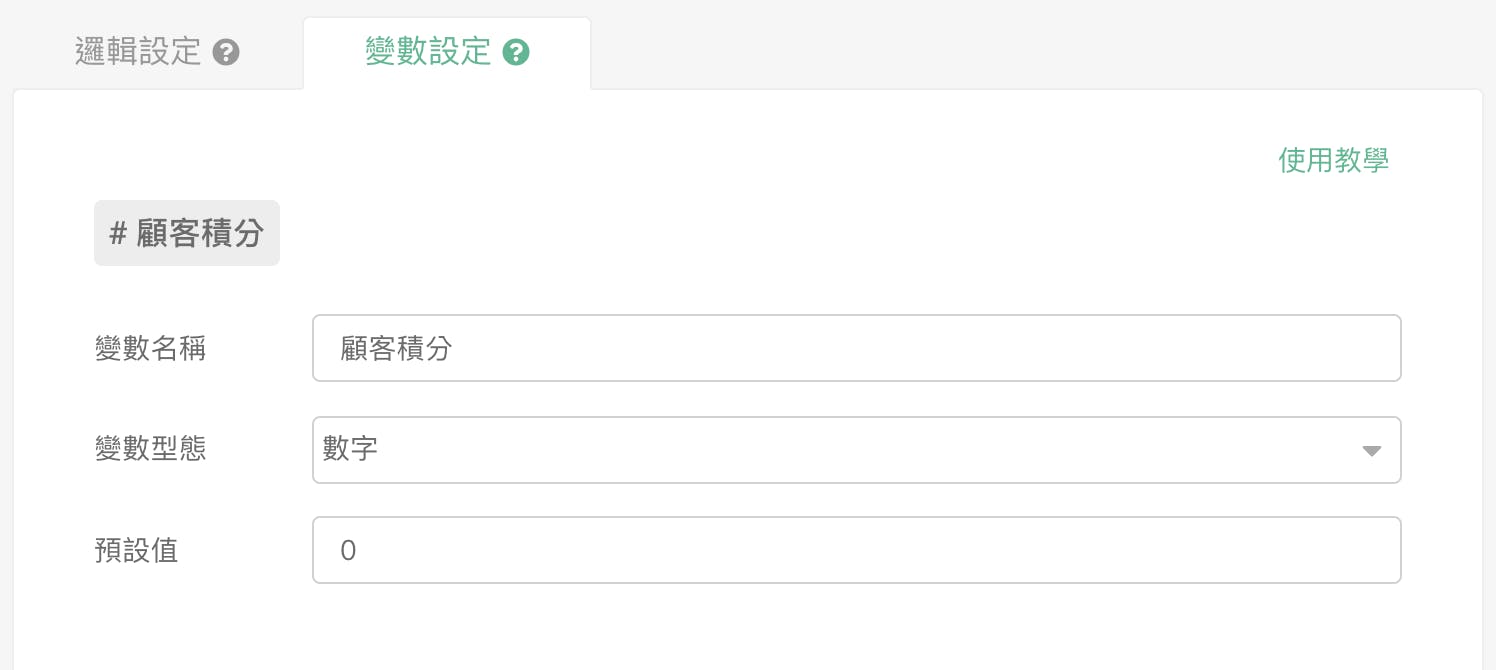Click the green help icon beside 變數設定

[515, 52]
